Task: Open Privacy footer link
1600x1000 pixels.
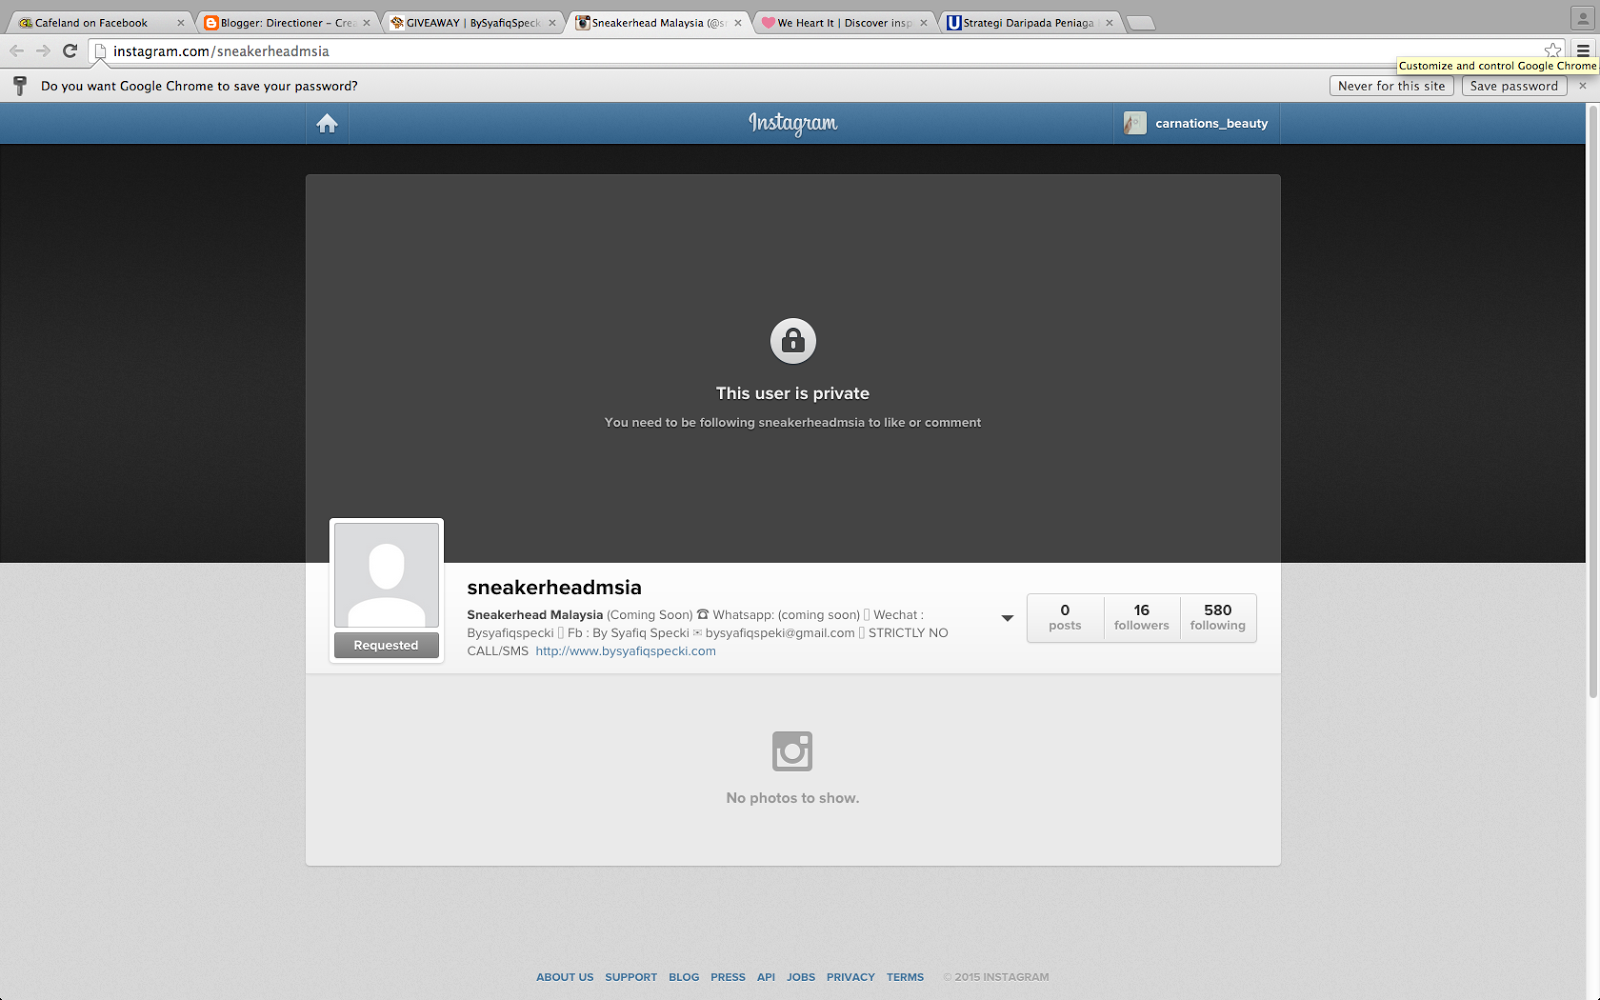Action: pyautogui.click(x=851, y=977)
